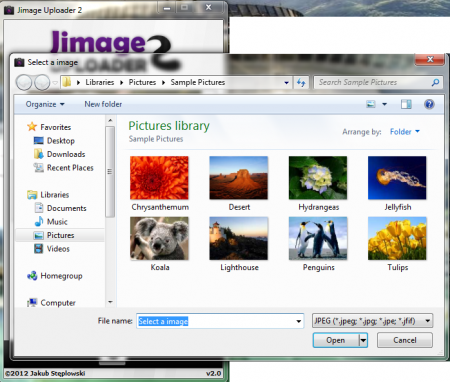This screenshot has height=382, width=450.
Task: Click the Open button
Action: point(336,340)
